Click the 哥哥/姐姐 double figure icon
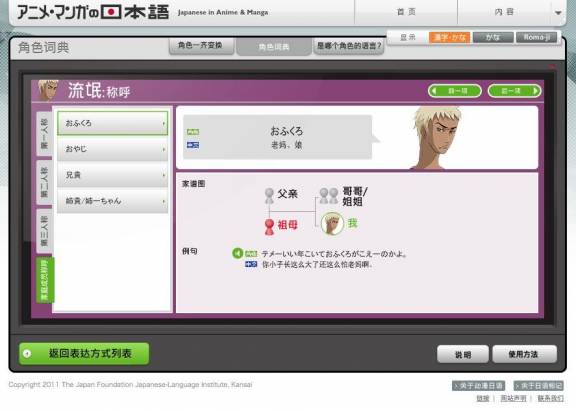576x411 pixels. [328, 196]
